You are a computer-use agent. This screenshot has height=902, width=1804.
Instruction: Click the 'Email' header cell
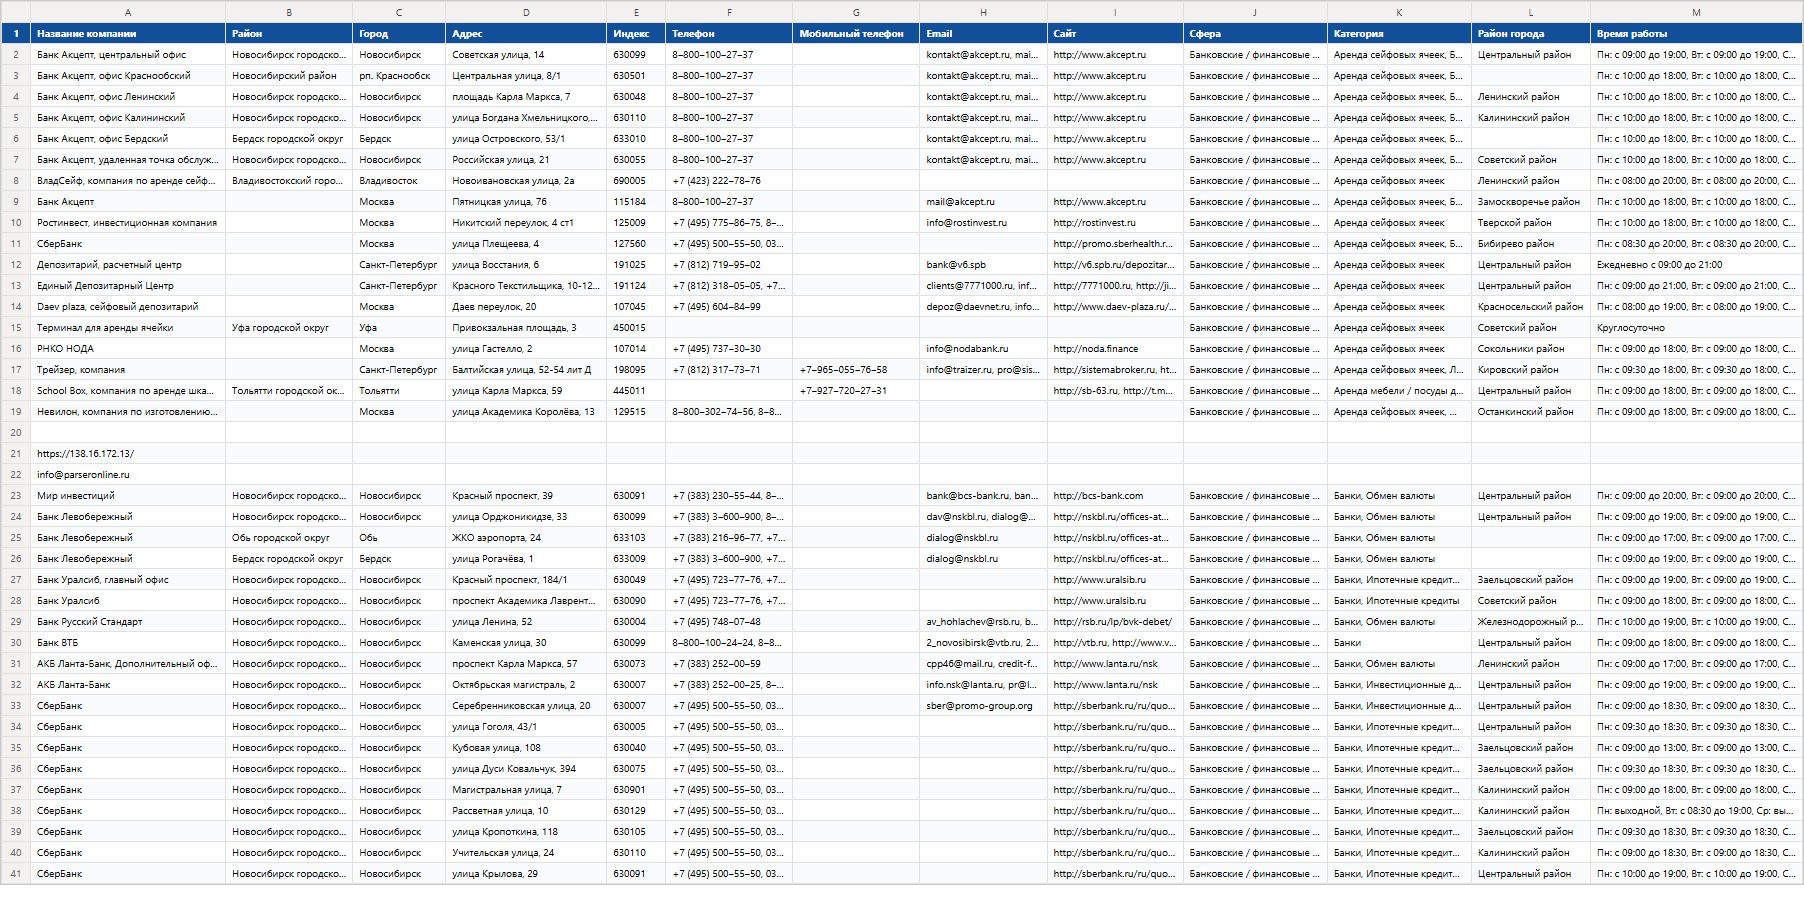(983, 33)
